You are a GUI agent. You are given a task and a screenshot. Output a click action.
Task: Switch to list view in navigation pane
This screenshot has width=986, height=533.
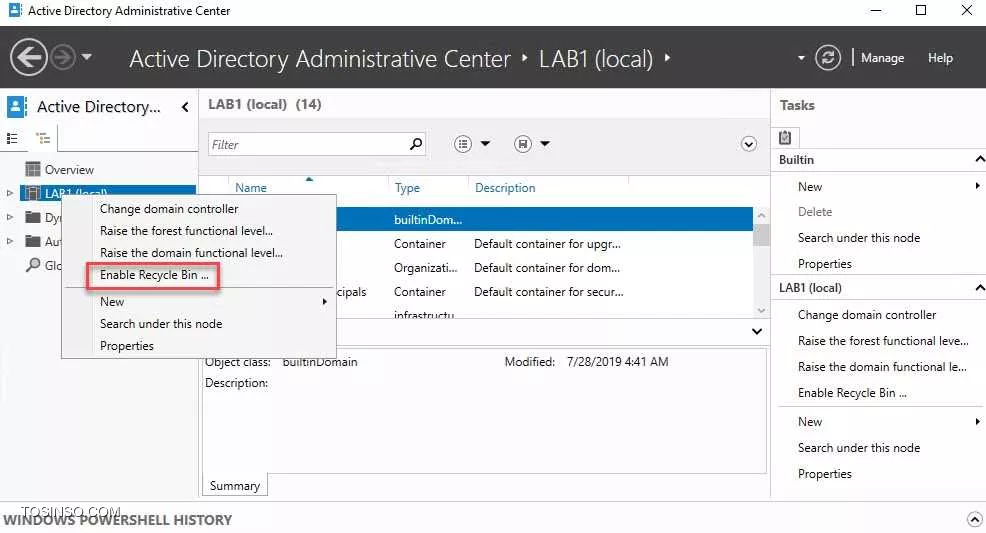click(x=12, y=138)
